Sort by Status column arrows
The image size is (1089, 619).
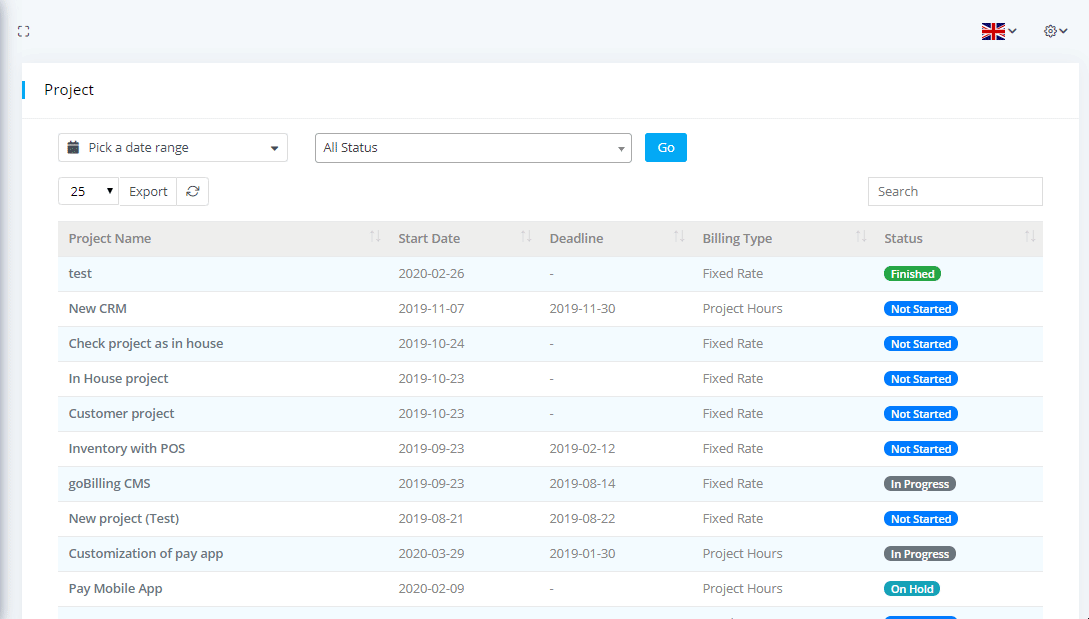coord(1030,237)
